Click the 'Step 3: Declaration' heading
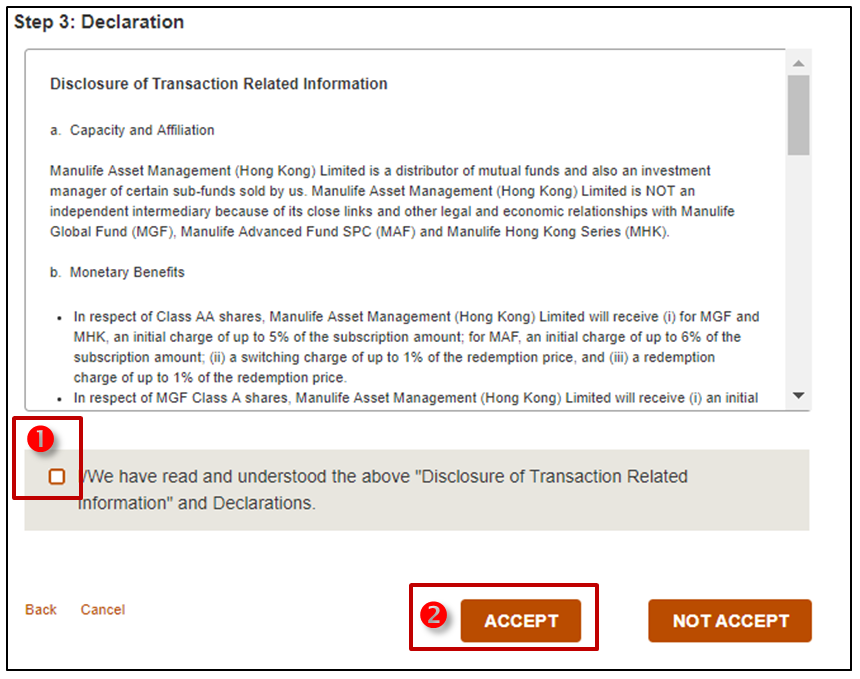 tap(99, 22)
